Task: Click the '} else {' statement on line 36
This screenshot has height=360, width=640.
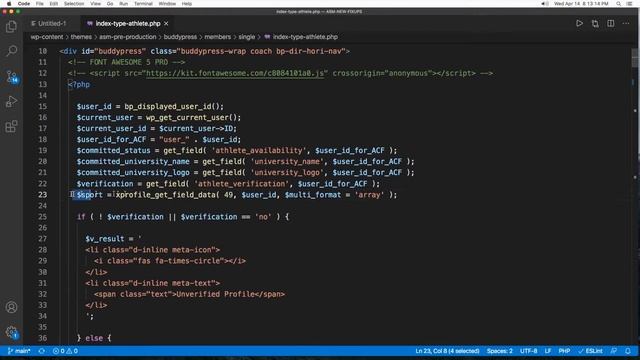Action: click(94, 338)
